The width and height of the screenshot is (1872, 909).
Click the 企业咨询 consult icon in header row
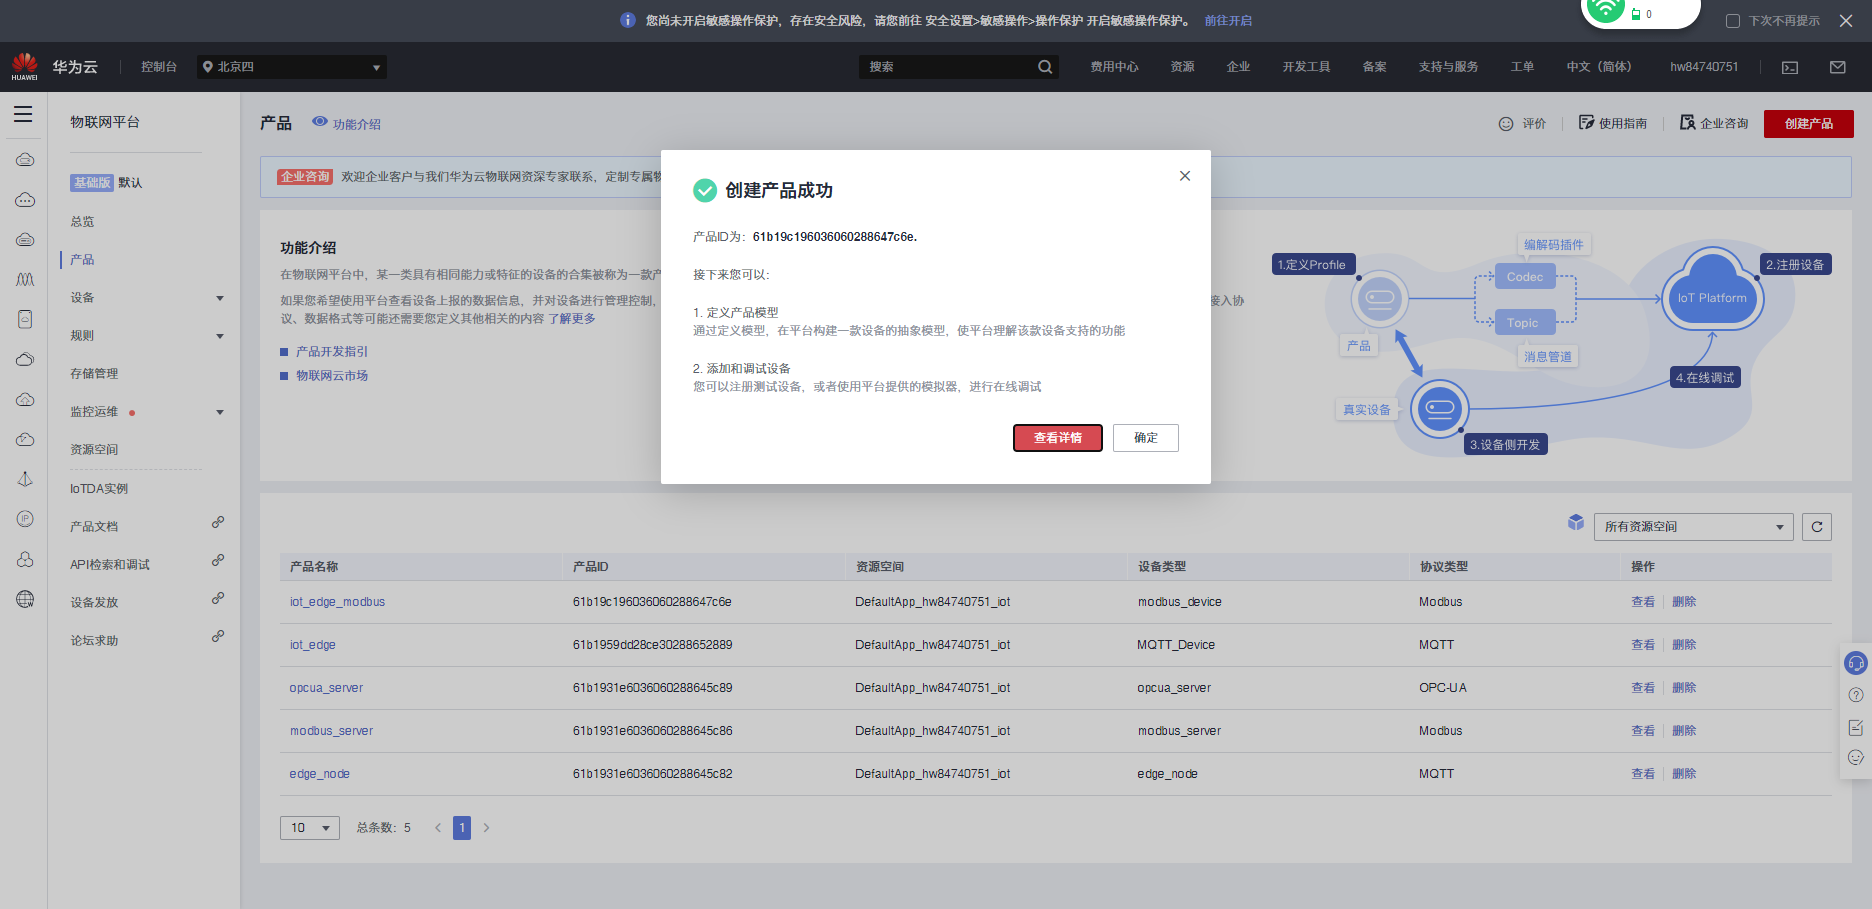click(x=1687, y=123)
